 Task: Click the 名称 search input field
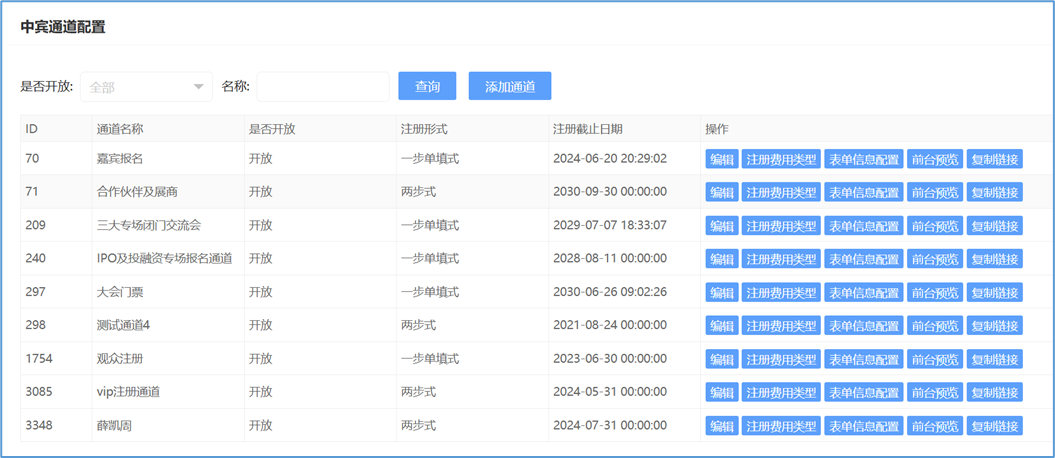[x=323, y=87]
